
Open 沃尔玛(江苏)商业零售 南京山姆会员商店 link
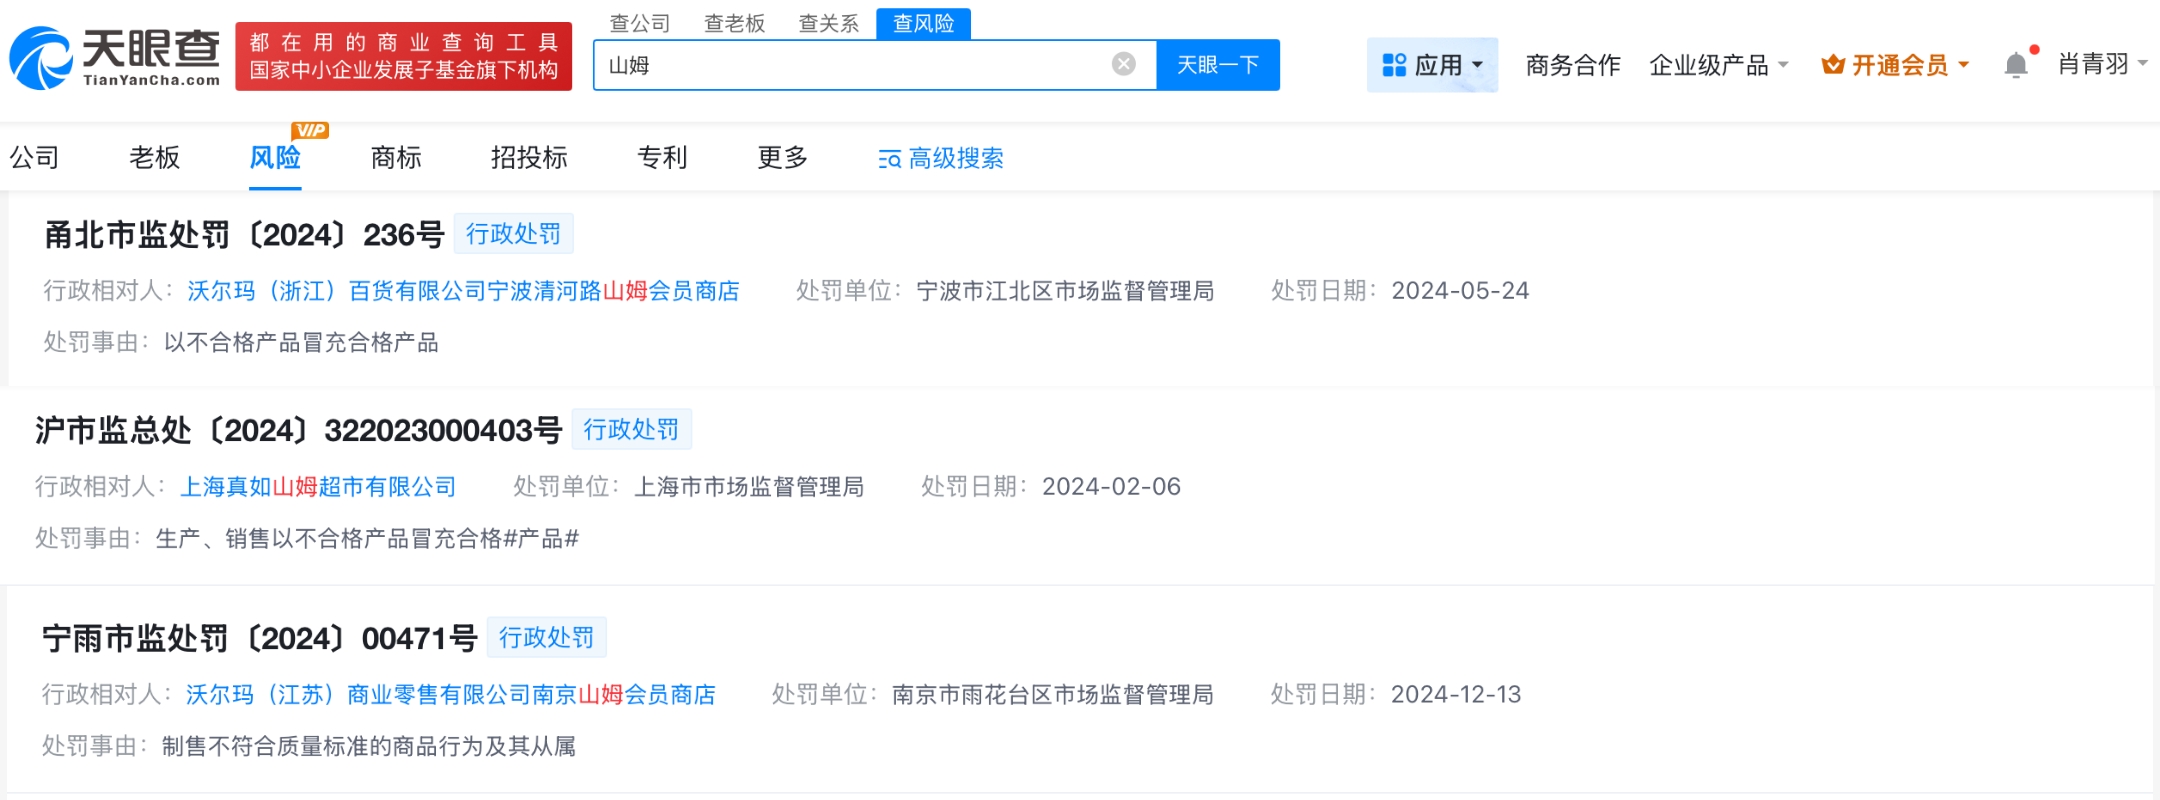(451, 695)
